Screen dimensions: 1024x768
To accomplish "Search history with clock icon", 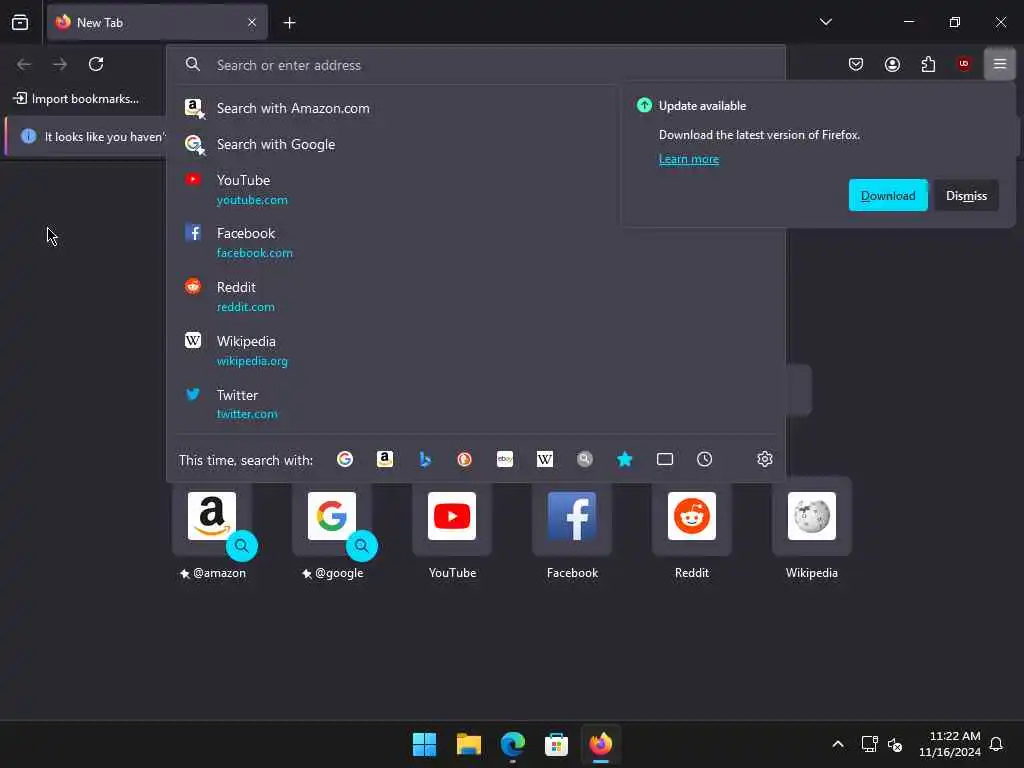I will pos(704,460).
